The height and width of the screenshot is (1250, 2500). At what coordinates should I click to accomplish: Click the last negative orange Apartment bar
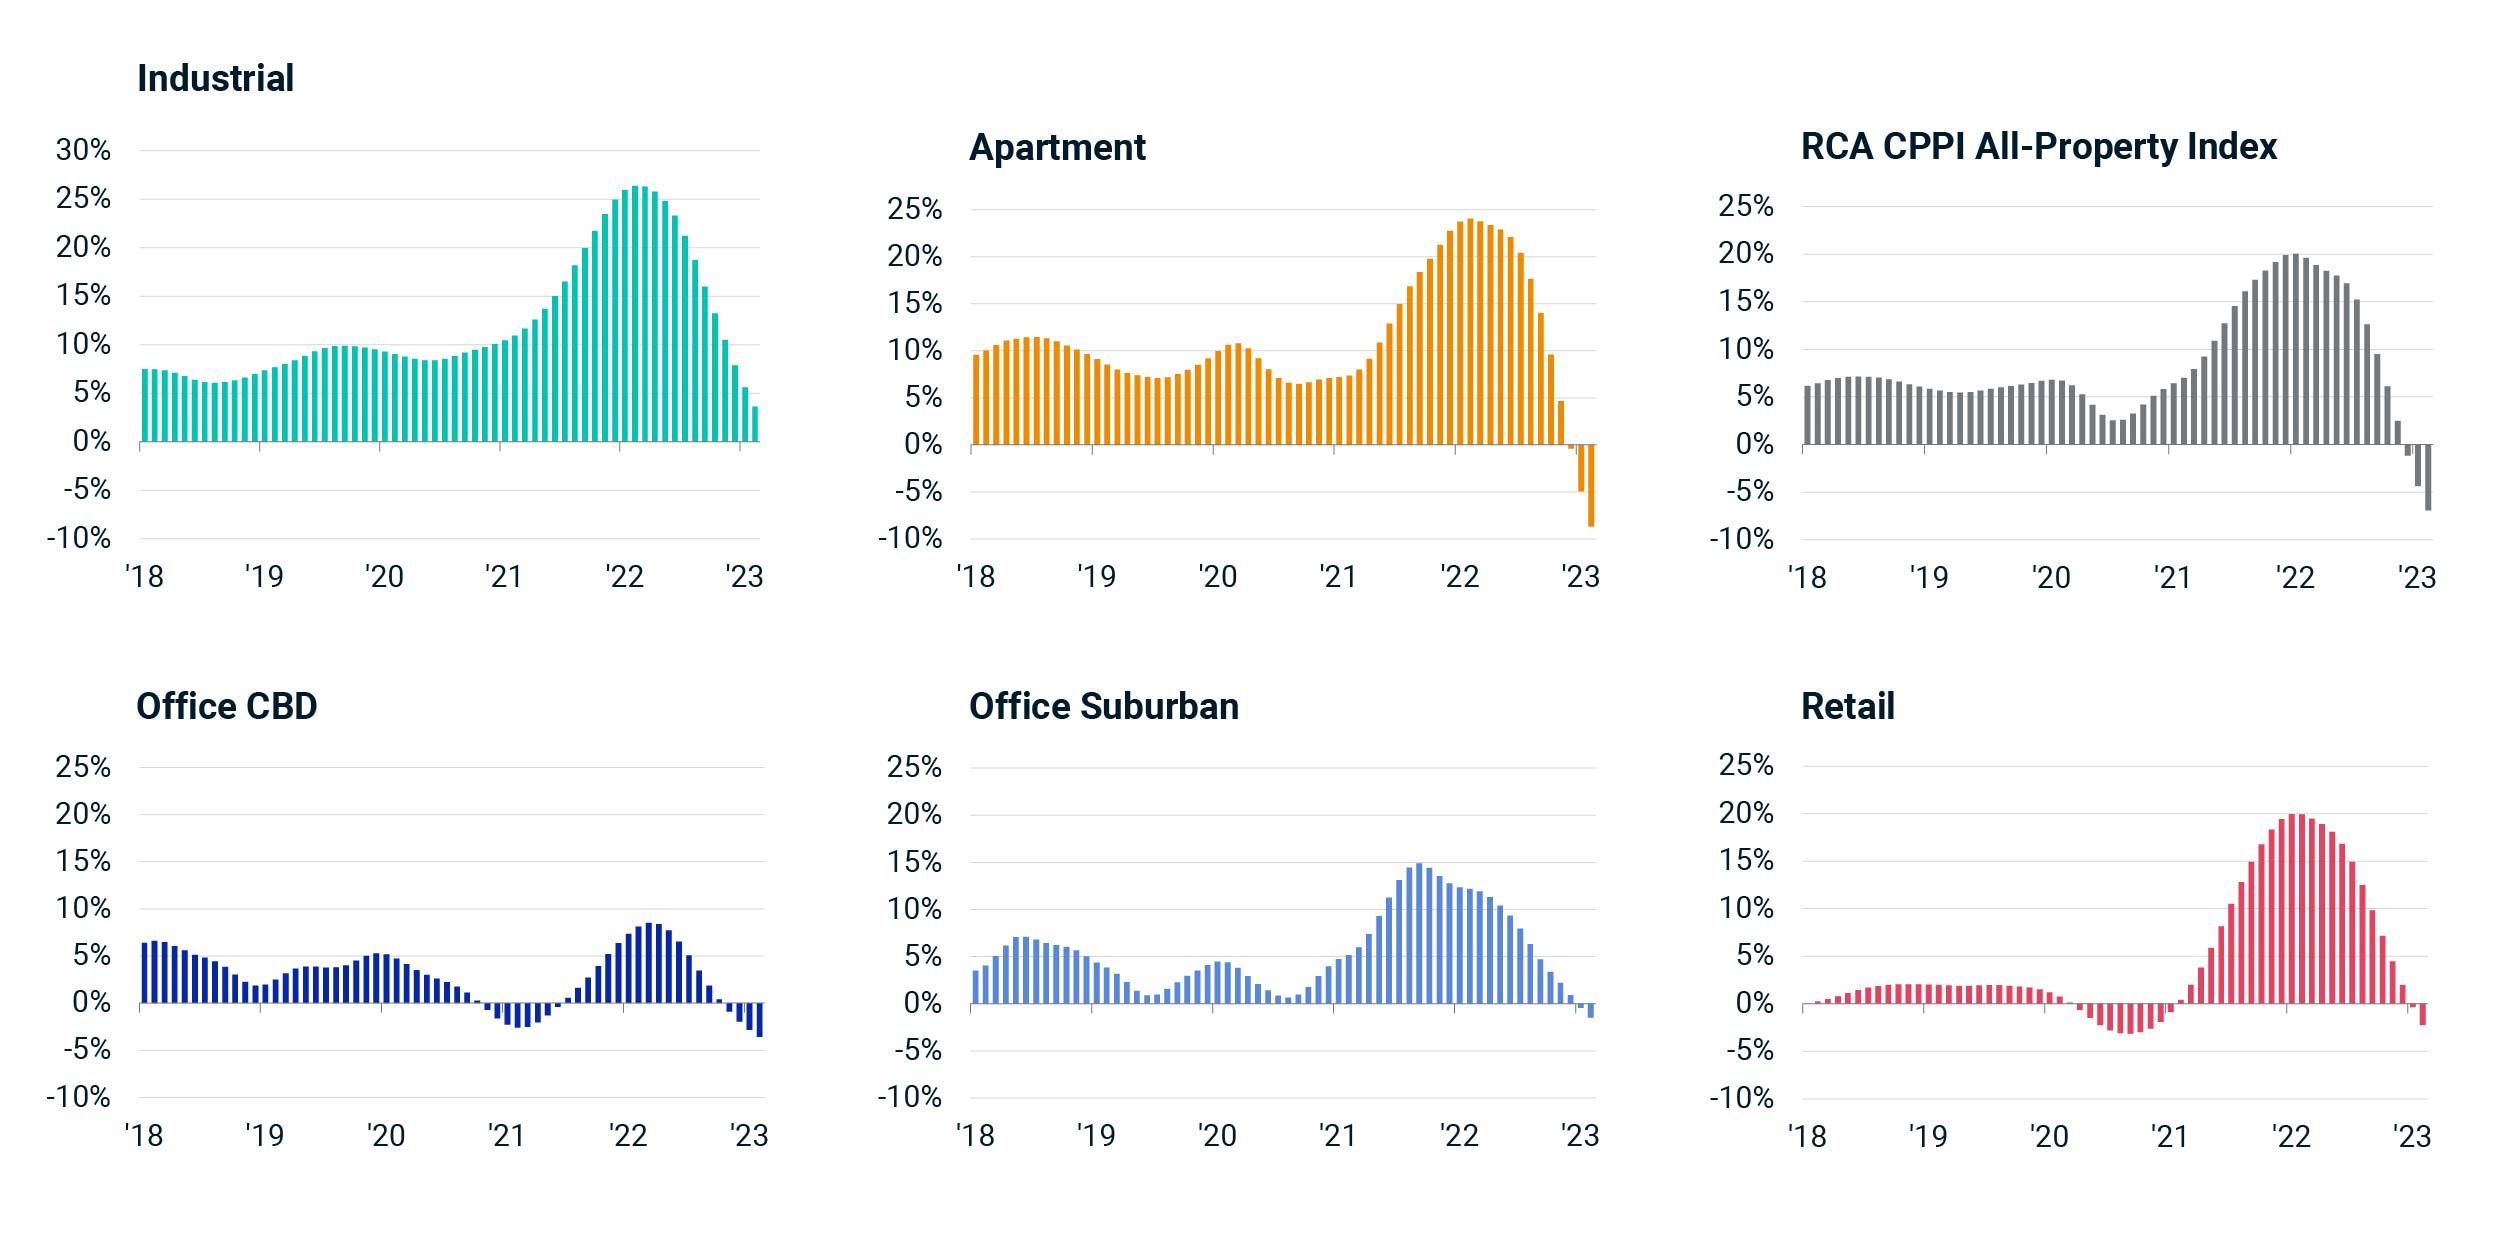click(1591, 485)
